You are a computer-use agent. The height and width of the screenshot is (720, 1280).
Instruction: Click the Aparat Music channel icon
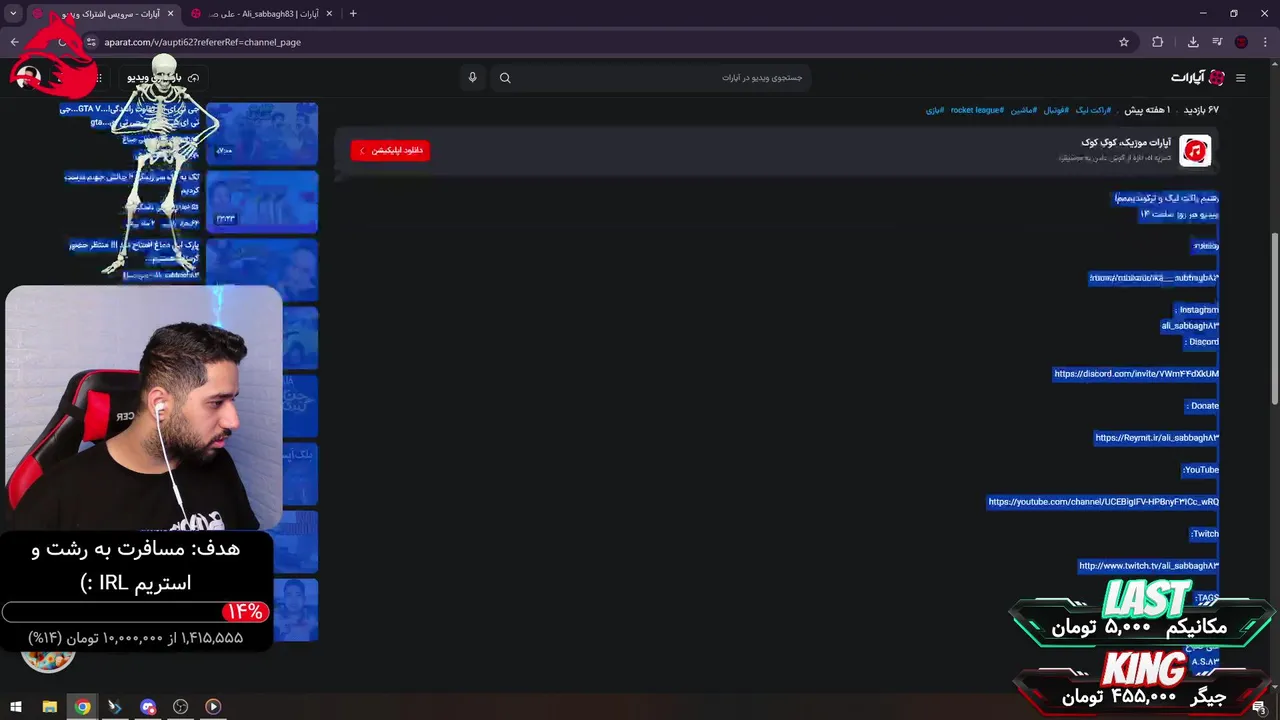pyautogui.click(x=1195, y=151)
